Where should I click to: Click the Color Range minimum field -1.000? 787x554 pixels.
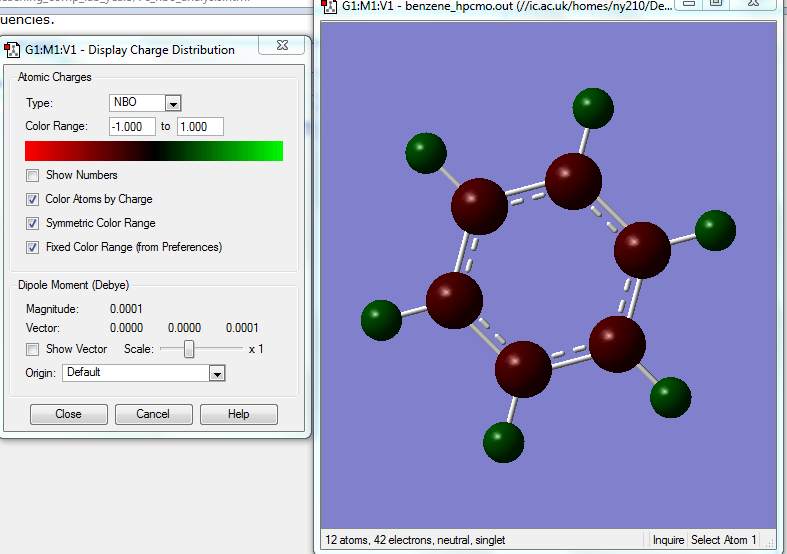coord(132,127)
